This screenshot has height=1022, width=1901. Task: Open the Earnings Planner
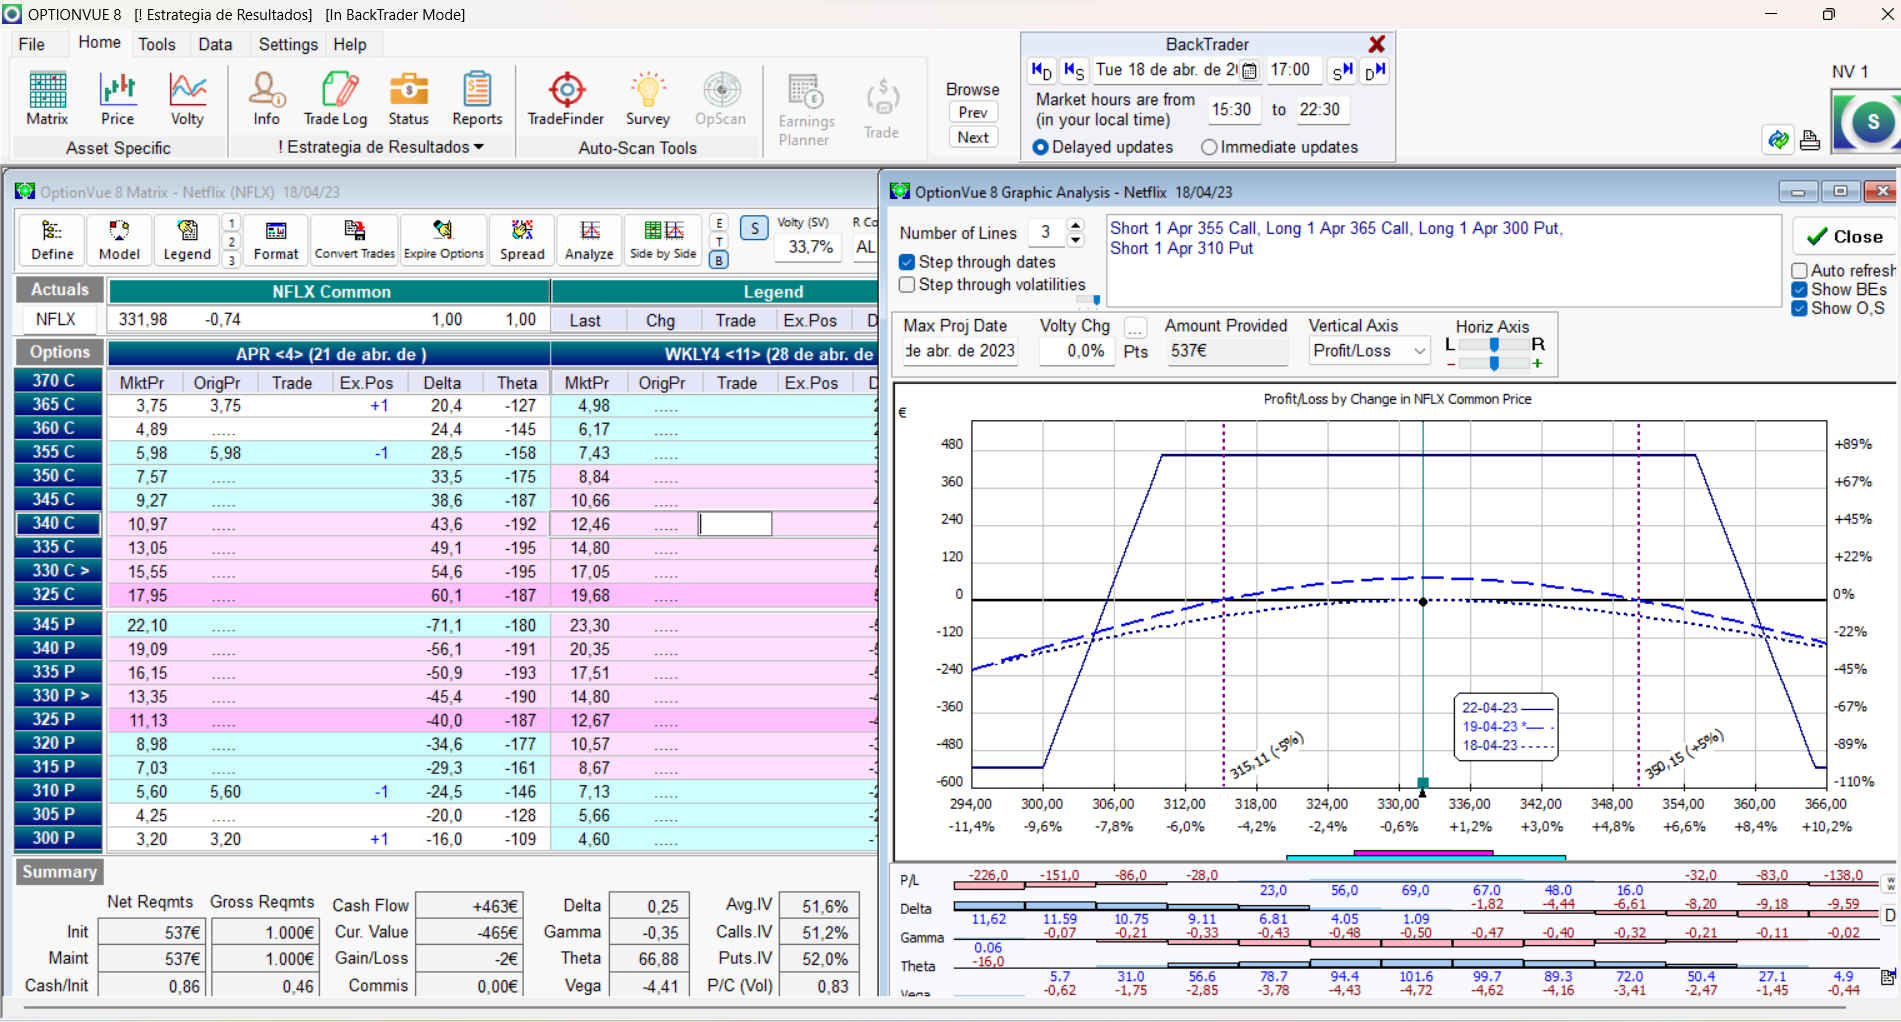tap(806, 110)
